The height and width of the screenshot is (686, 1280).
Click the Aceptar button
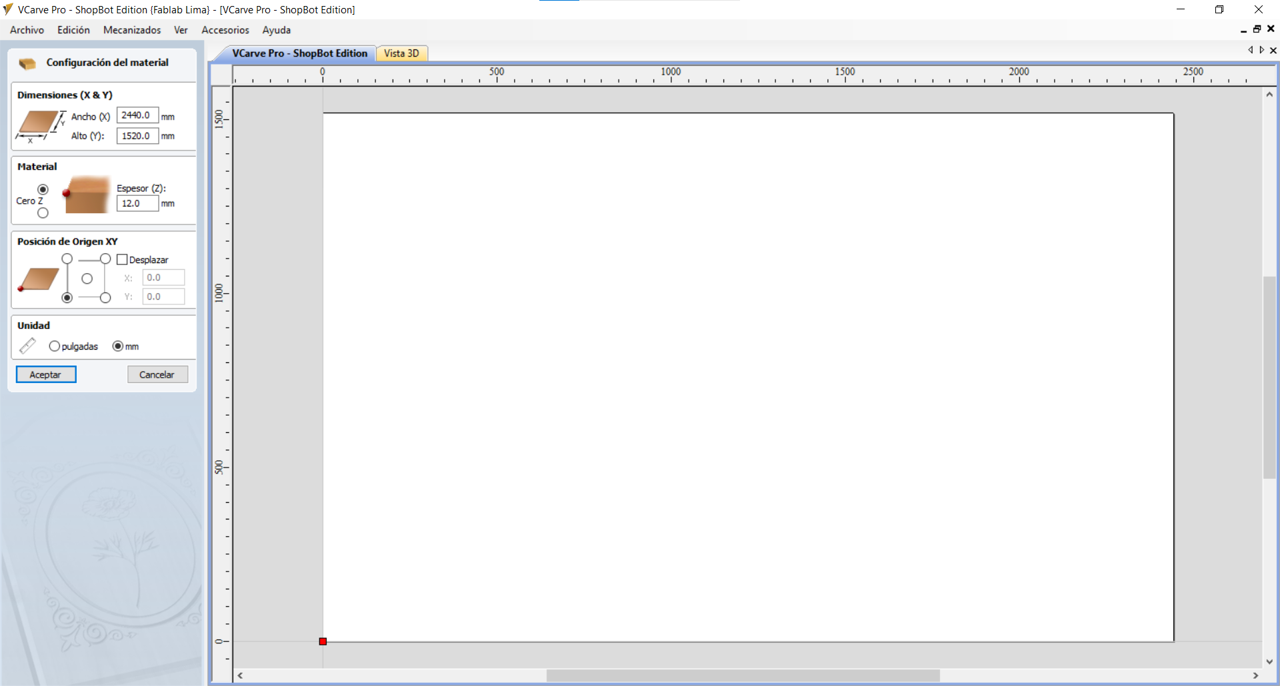[x=46, y=374]
